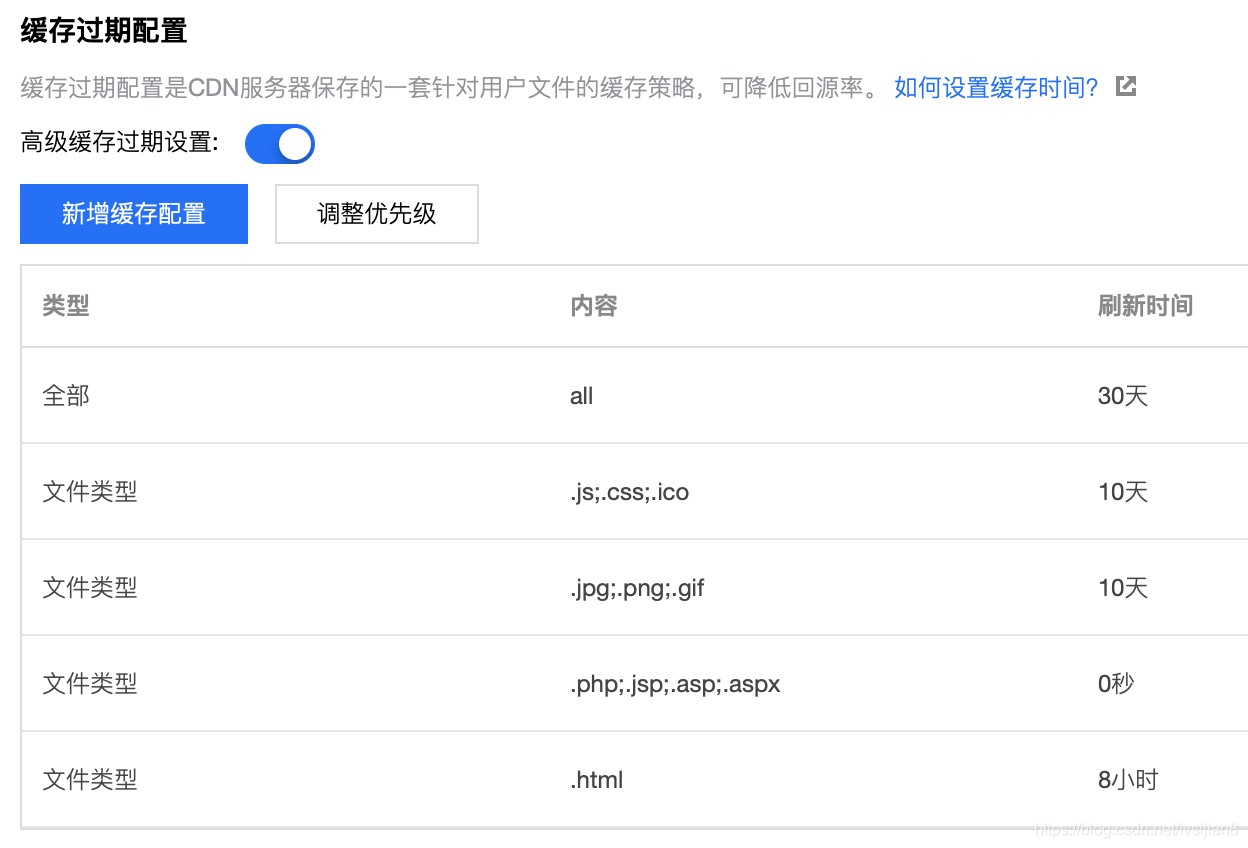Viewport: 1248px width, 848px height.
Task: Click 文件类型 in the .html row
Action: [90, 780]
